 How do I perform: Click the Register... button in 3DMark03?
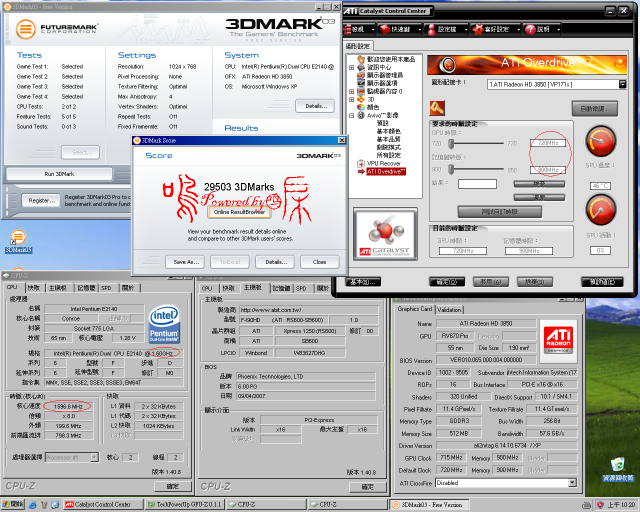click(x=42, y=200)
